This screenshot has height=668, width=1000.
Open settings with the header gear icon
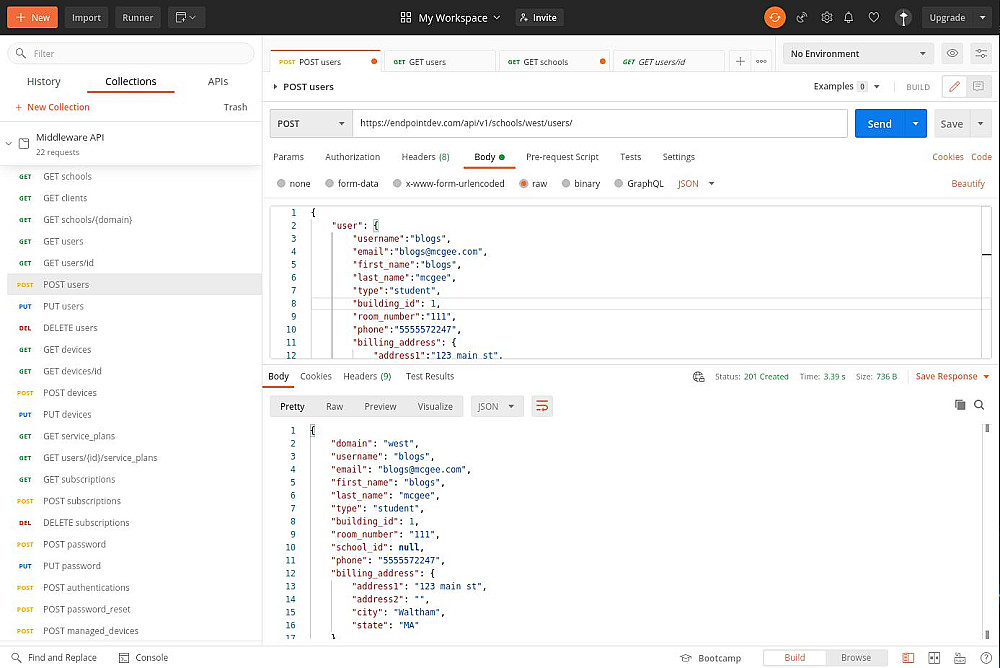827,18
